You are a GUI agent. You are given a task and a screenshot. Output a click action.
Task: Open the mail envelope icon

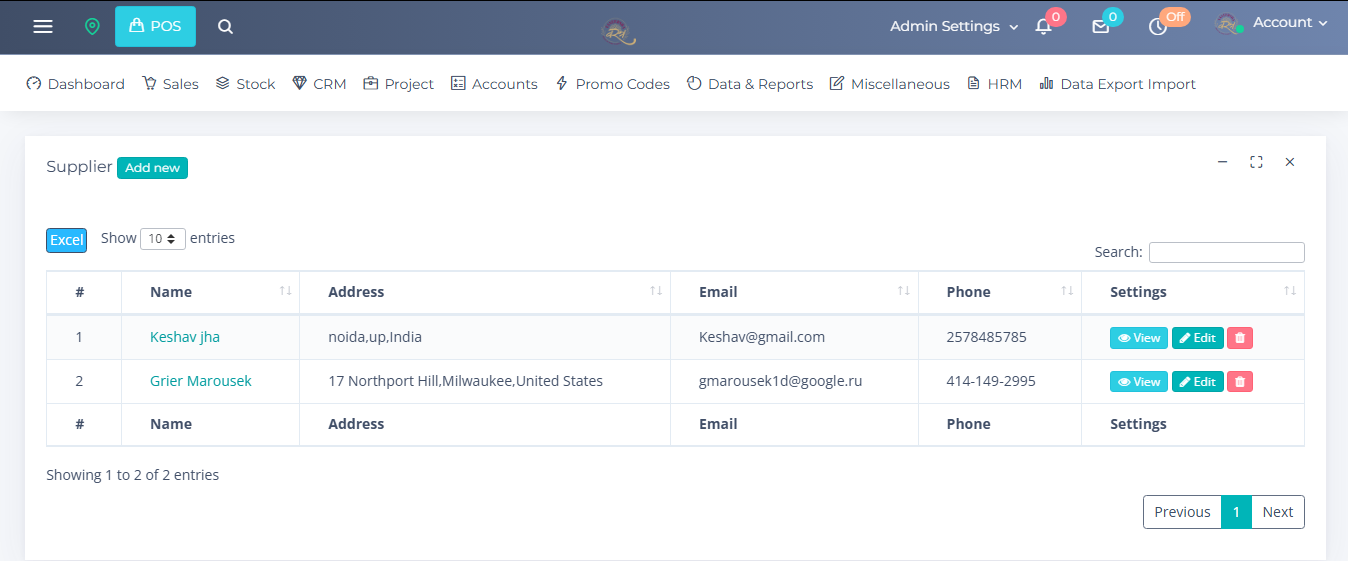[x=1100, y=27]
